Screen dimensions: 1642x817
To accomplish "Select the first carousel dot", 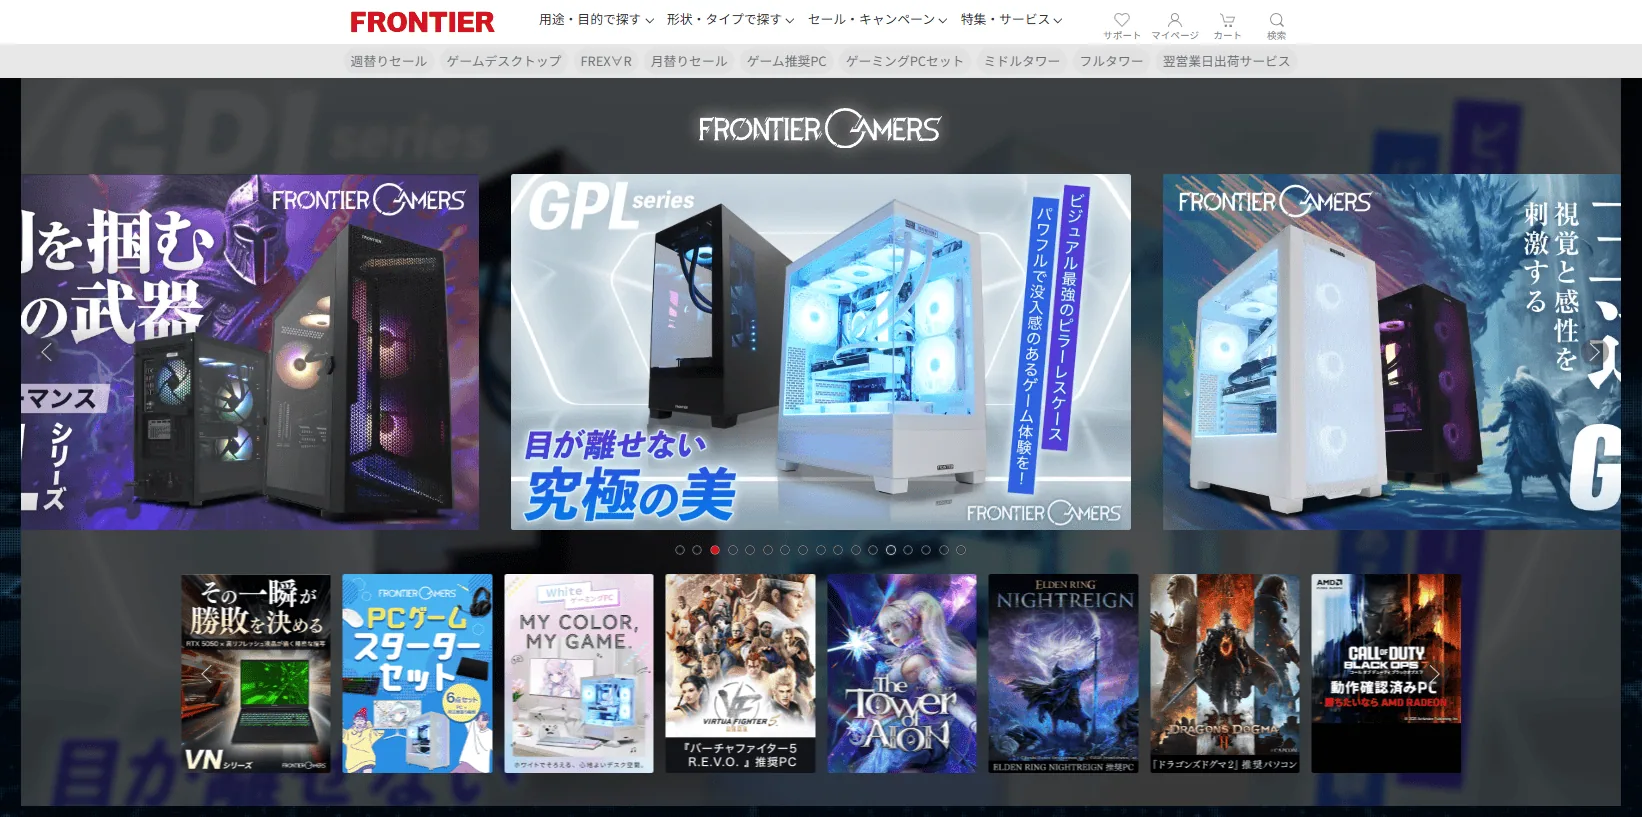I will pos(680,550).
